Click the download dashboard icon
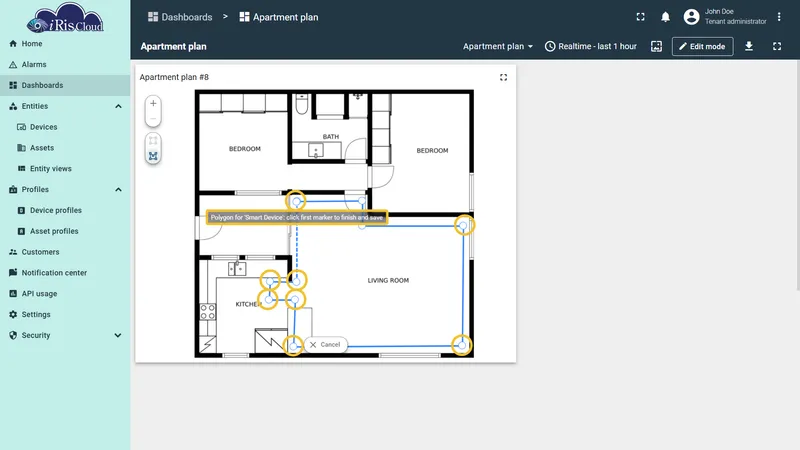 [x=749, y=46]
